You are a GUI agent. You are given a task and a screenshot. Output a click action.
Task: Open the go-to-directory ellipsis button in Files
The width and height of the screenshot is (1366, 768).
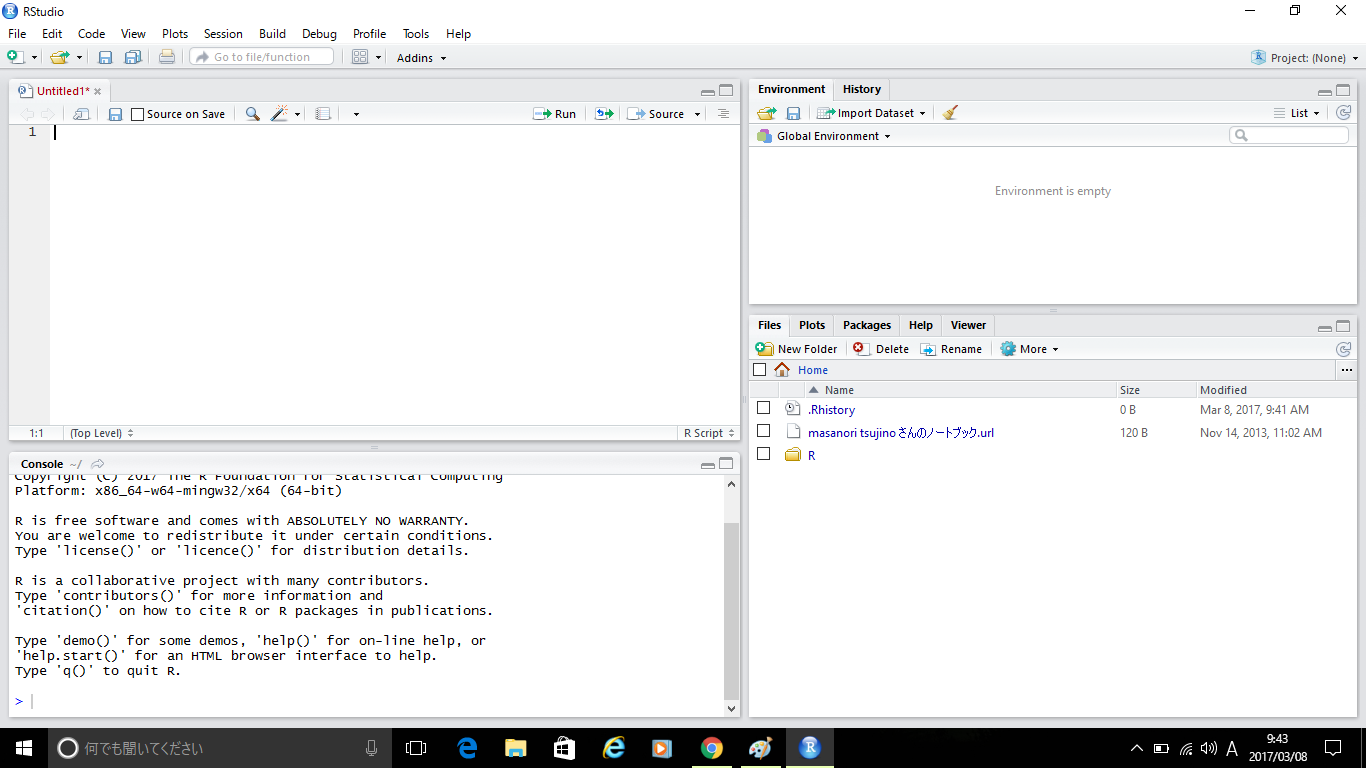pyautogui.click(x=1346, y=370)
